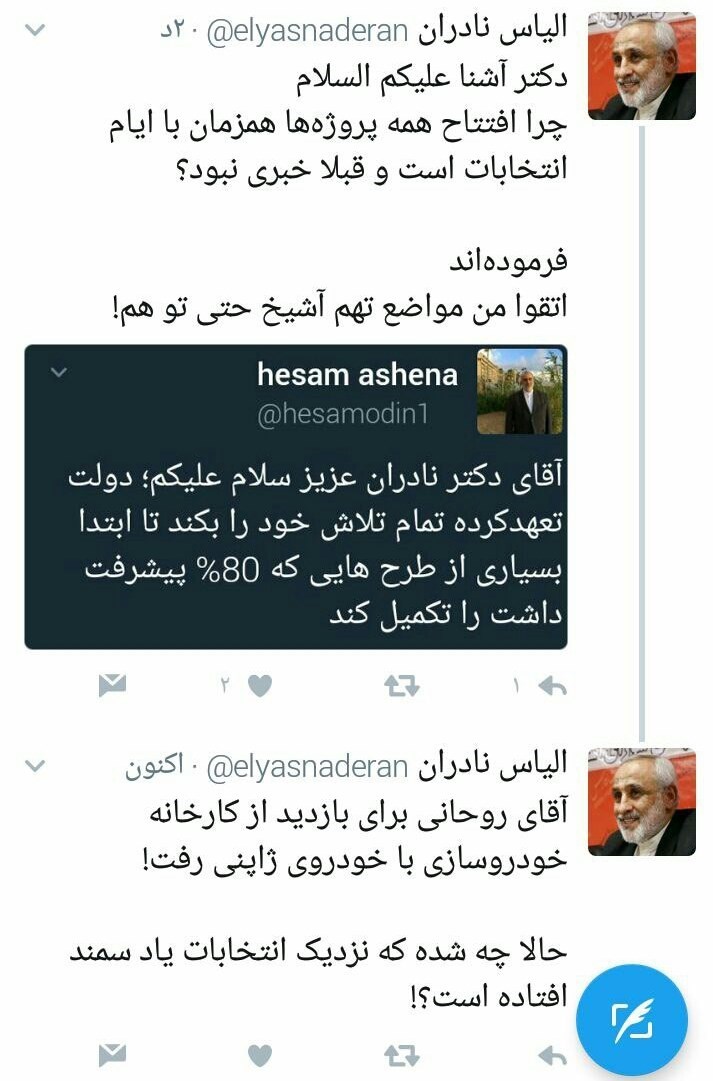The image size is (713, 1081).
Task: Open @elyasnaderan handle on second tweet
Action: coord(308,767)
